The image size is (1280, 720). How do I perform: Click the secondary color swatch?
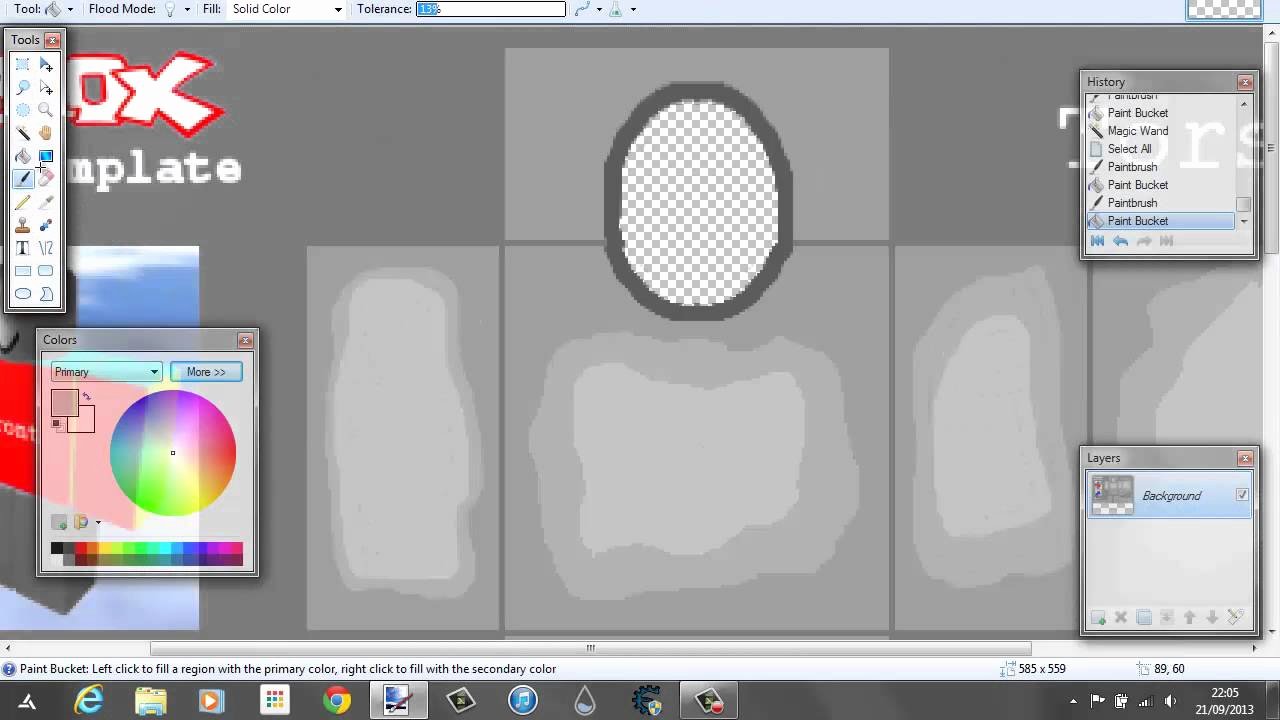tap(84, 422)
